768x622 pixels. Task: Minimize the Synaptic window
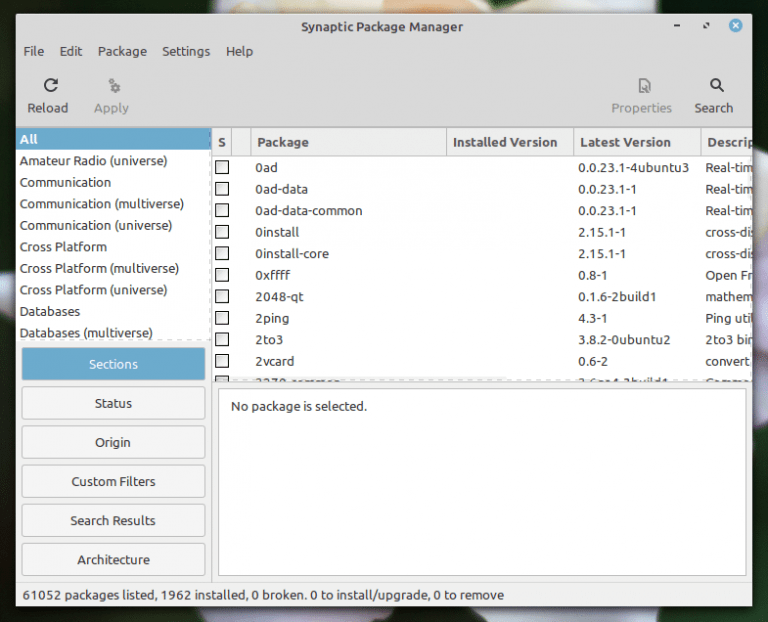pyautogui.click(x=677, y=25)
